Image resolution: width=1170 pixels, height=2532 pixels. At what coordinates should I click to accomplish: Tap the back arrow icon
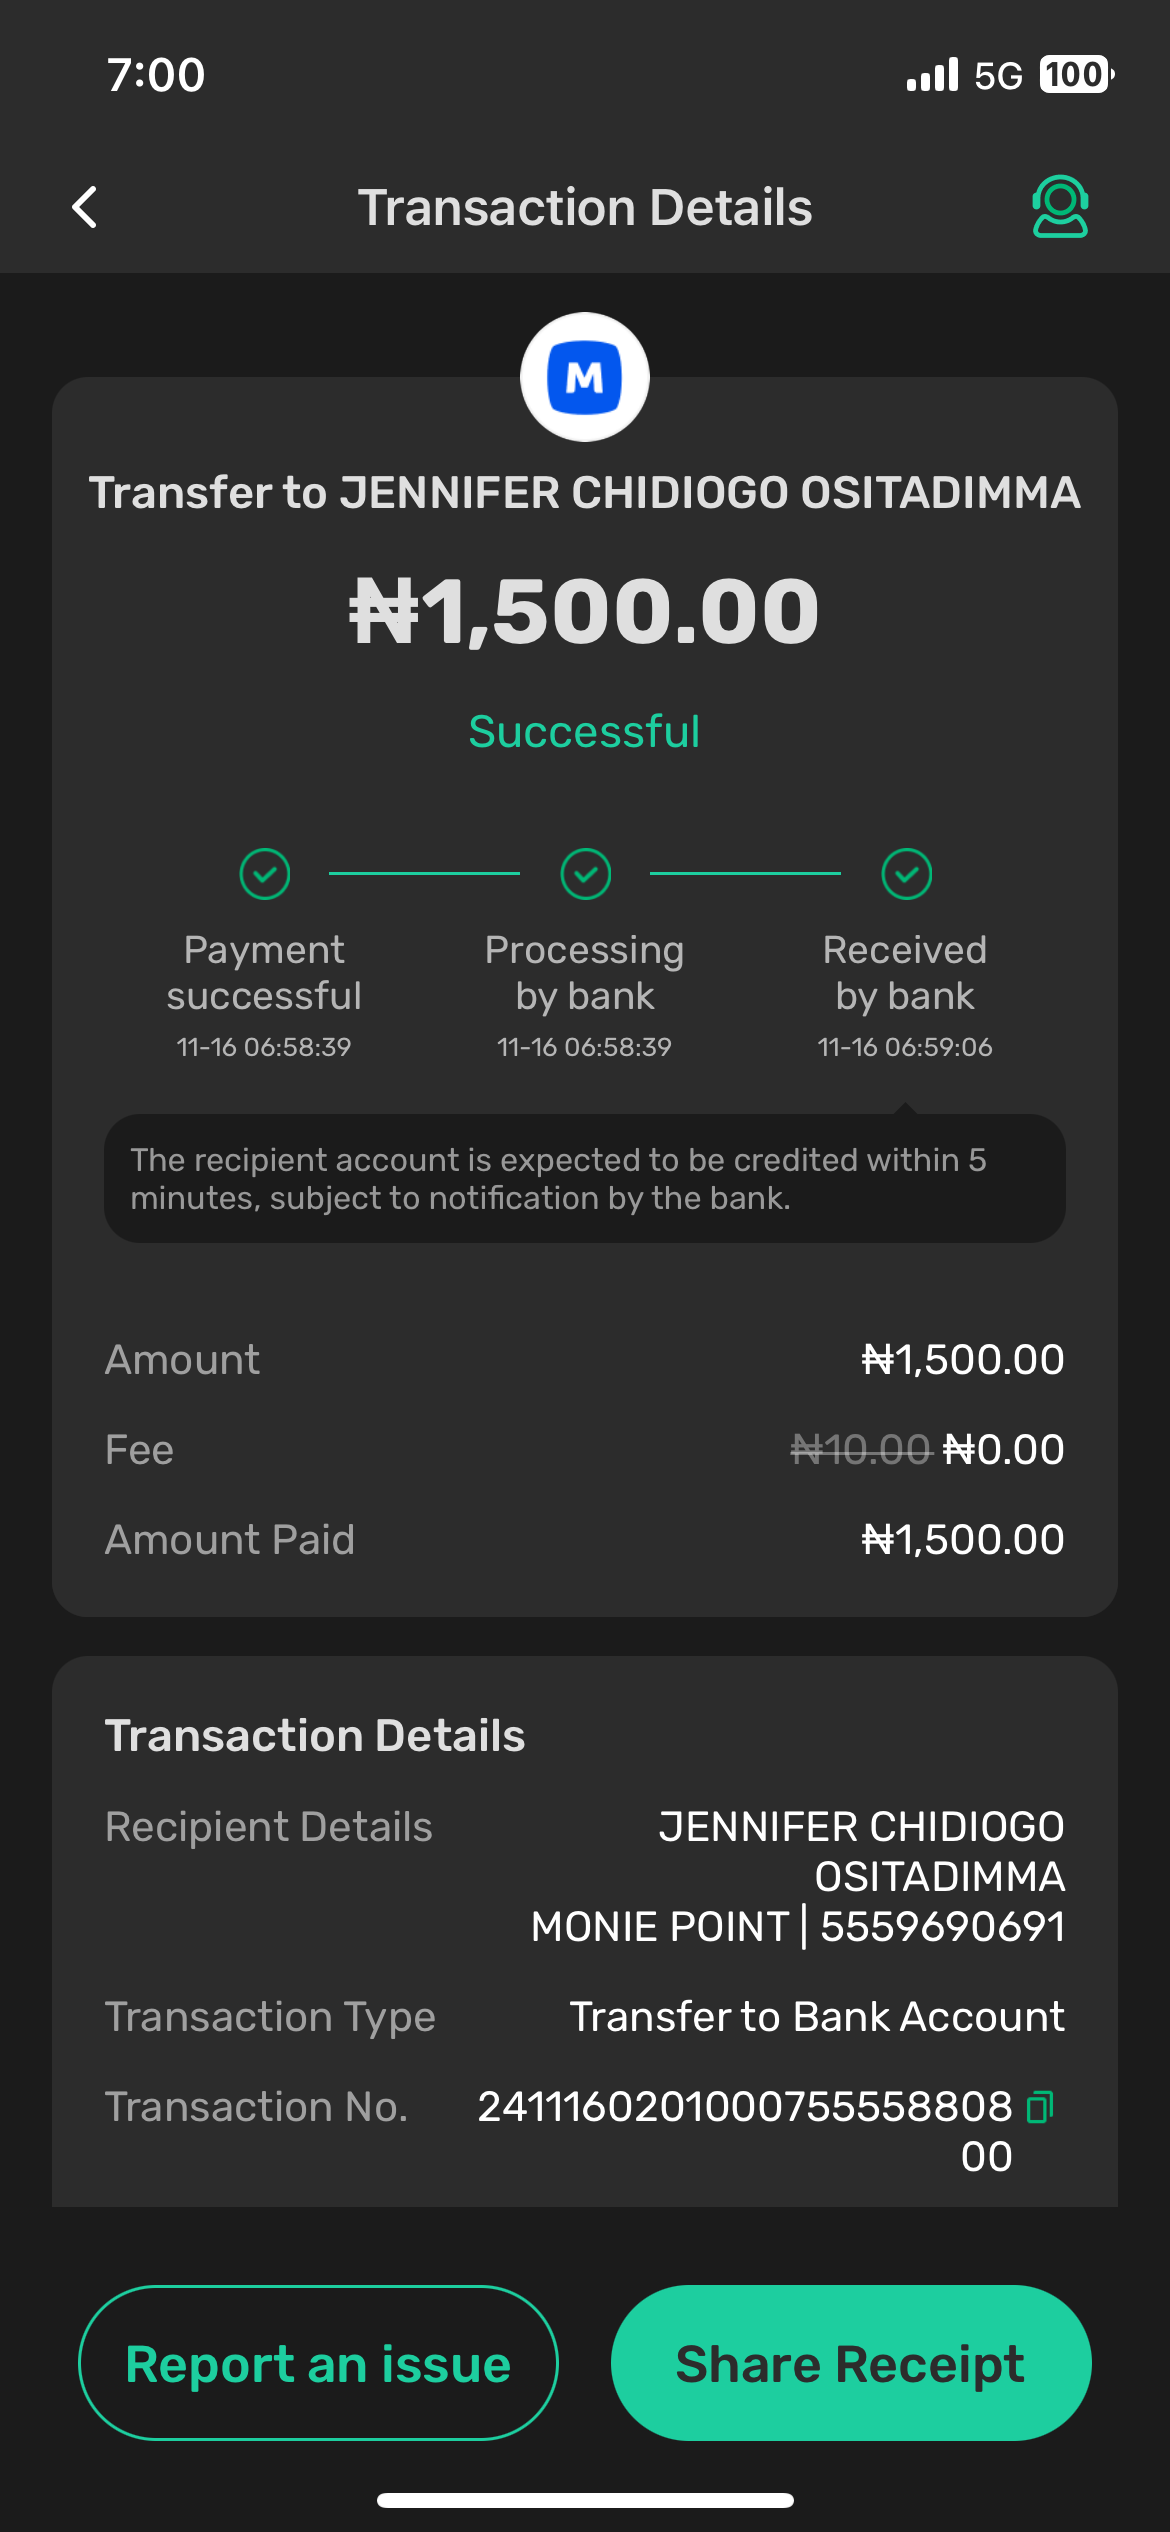click(86, 207)
